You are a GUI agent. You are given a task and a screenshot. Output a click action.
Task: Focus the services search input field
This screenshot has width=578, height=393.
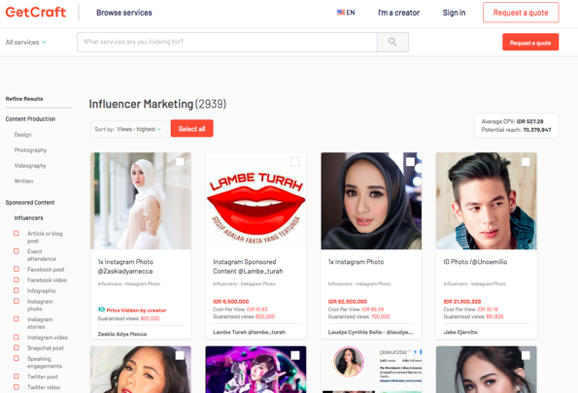(227, 42)
